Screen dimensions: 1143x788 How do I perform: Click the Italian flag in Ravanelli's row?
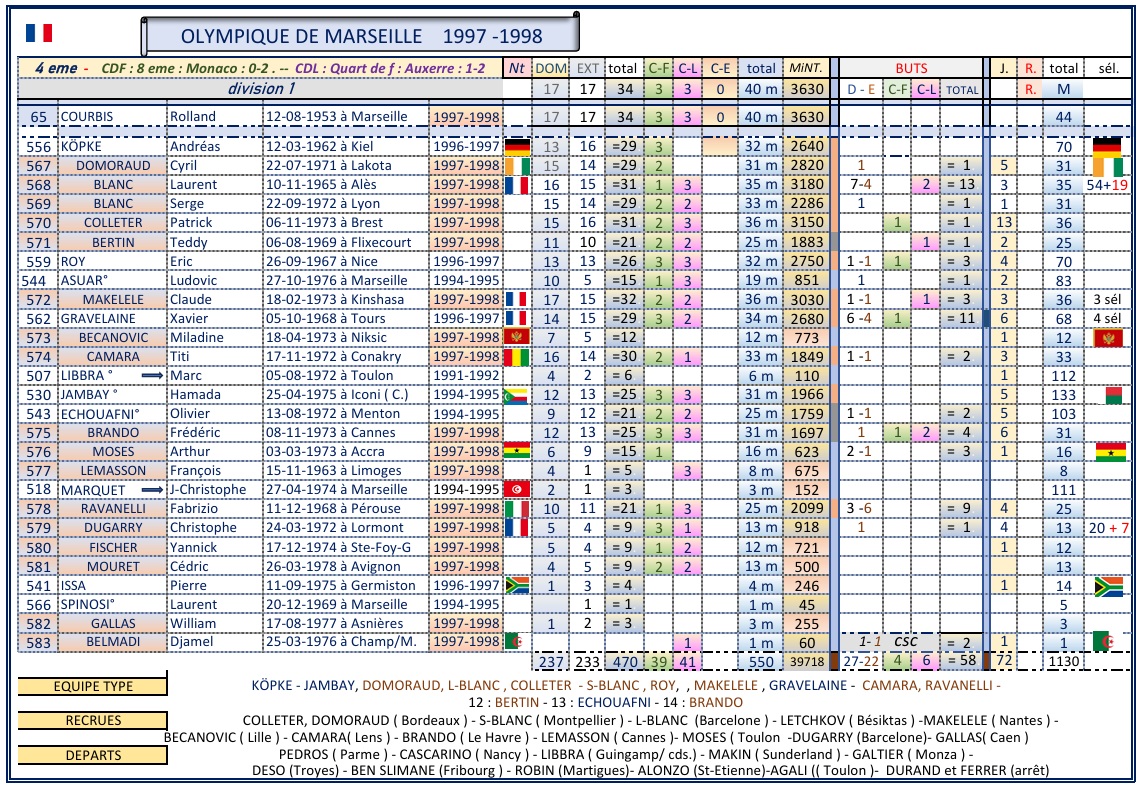click(x=516, y=509)
